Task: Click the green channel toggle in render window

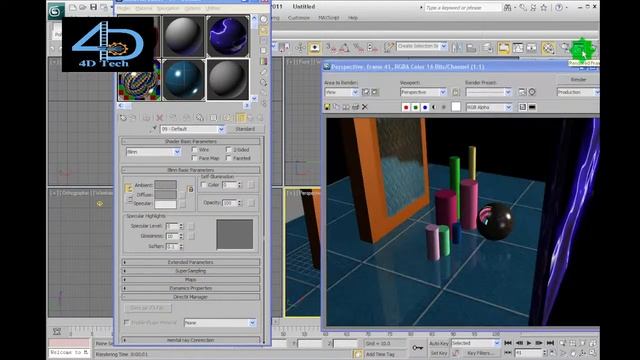Action: (416, 107)
